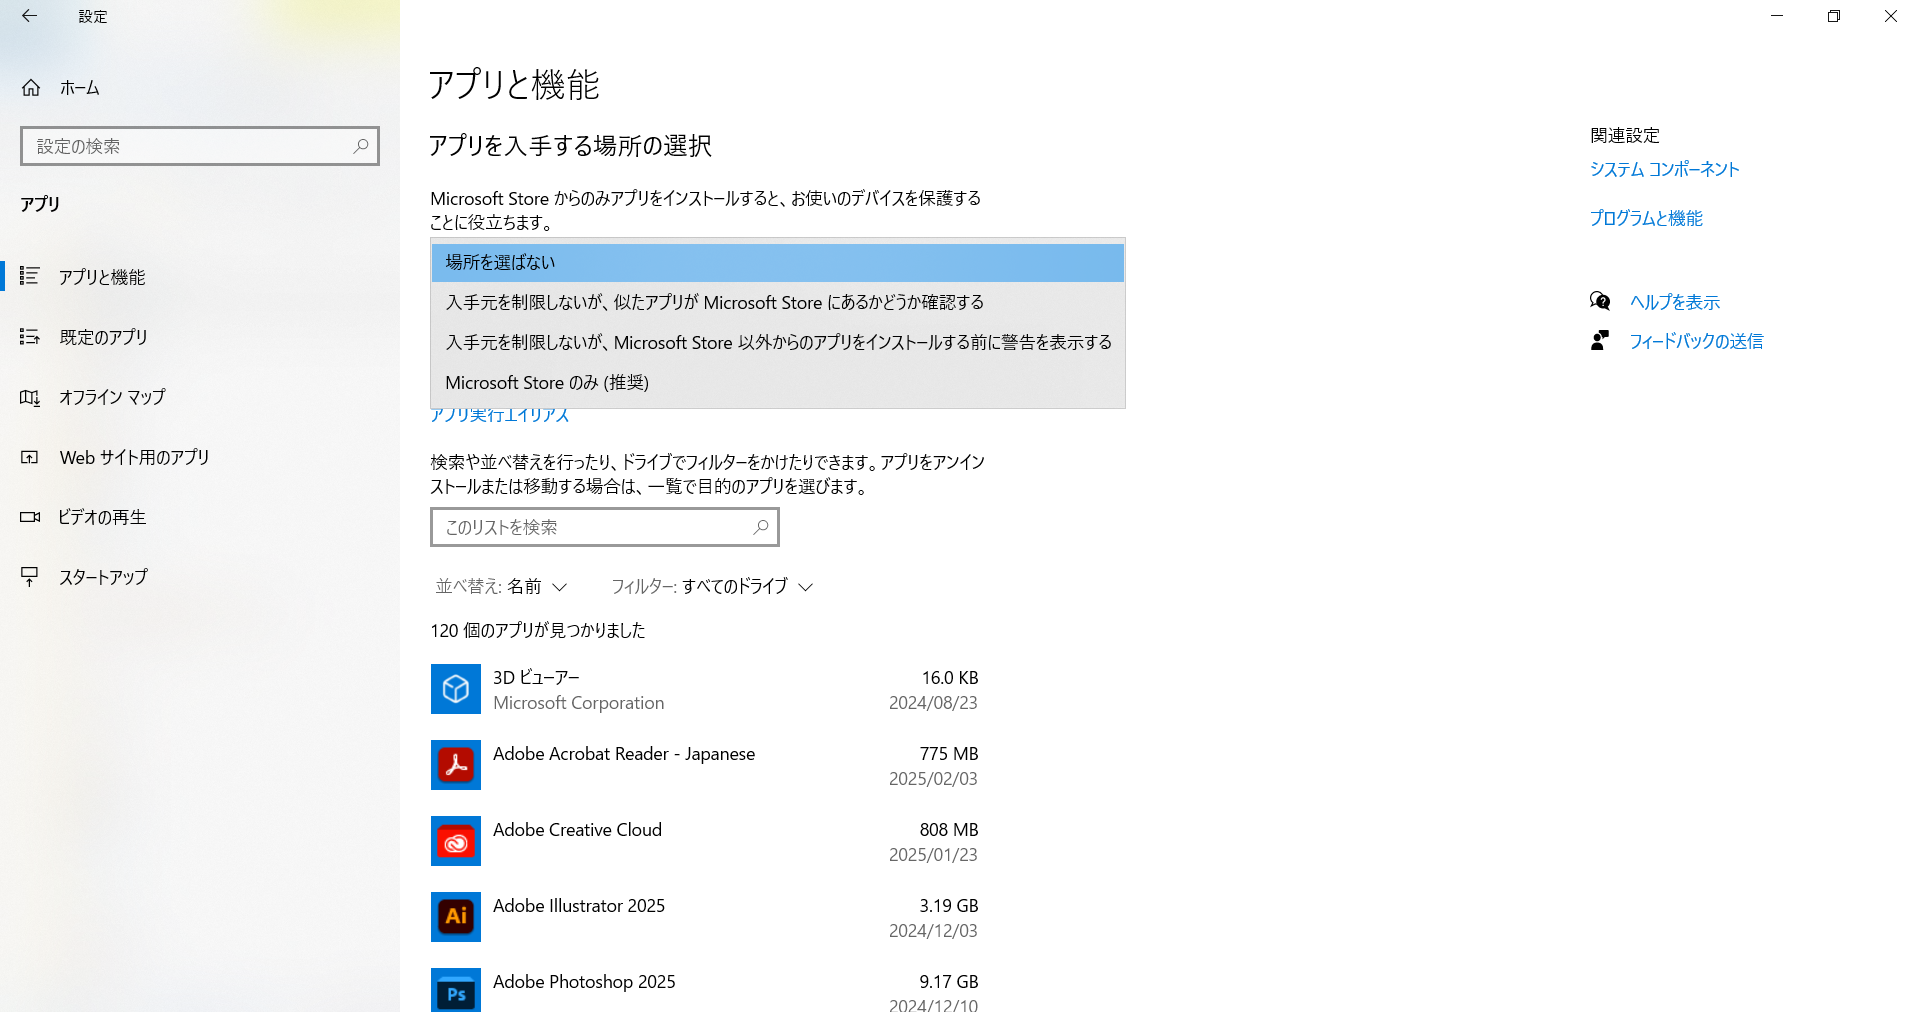The height and width of the screenshot is (1012, 1910).
Task: Focus the 設定の検索 search field
Action: 200,146
